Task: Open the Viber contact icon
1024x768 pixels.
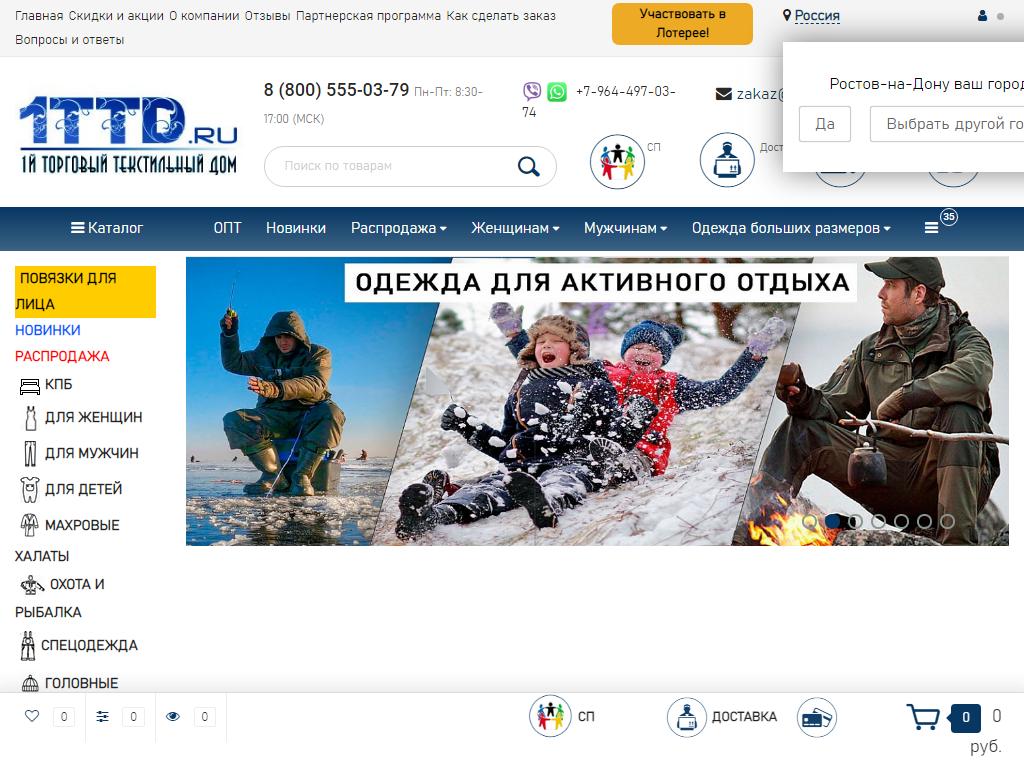Action: coord(532,92)
